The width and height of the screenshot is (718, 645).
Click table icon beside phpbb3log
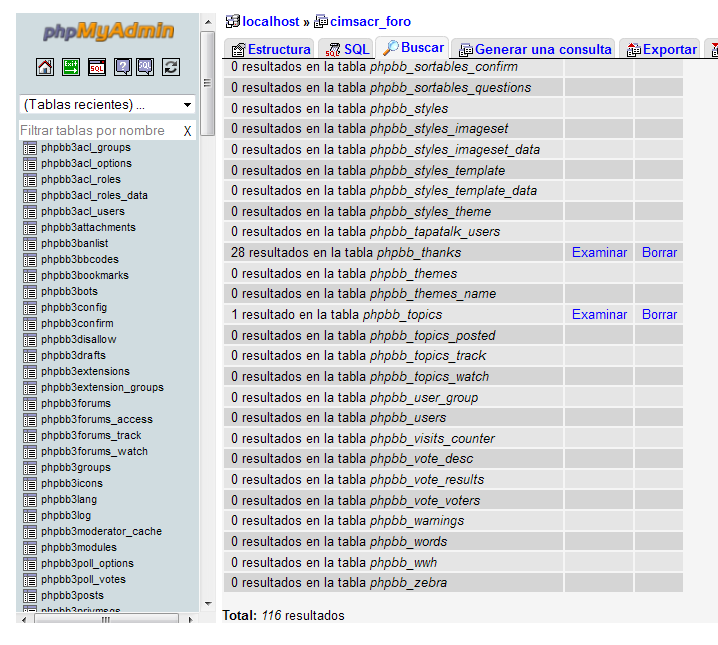(30, 516)
